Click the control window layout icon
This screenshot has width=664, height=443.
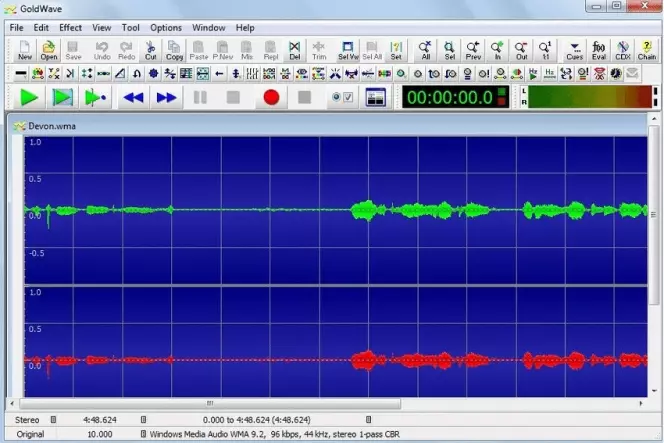coord(376,97)
